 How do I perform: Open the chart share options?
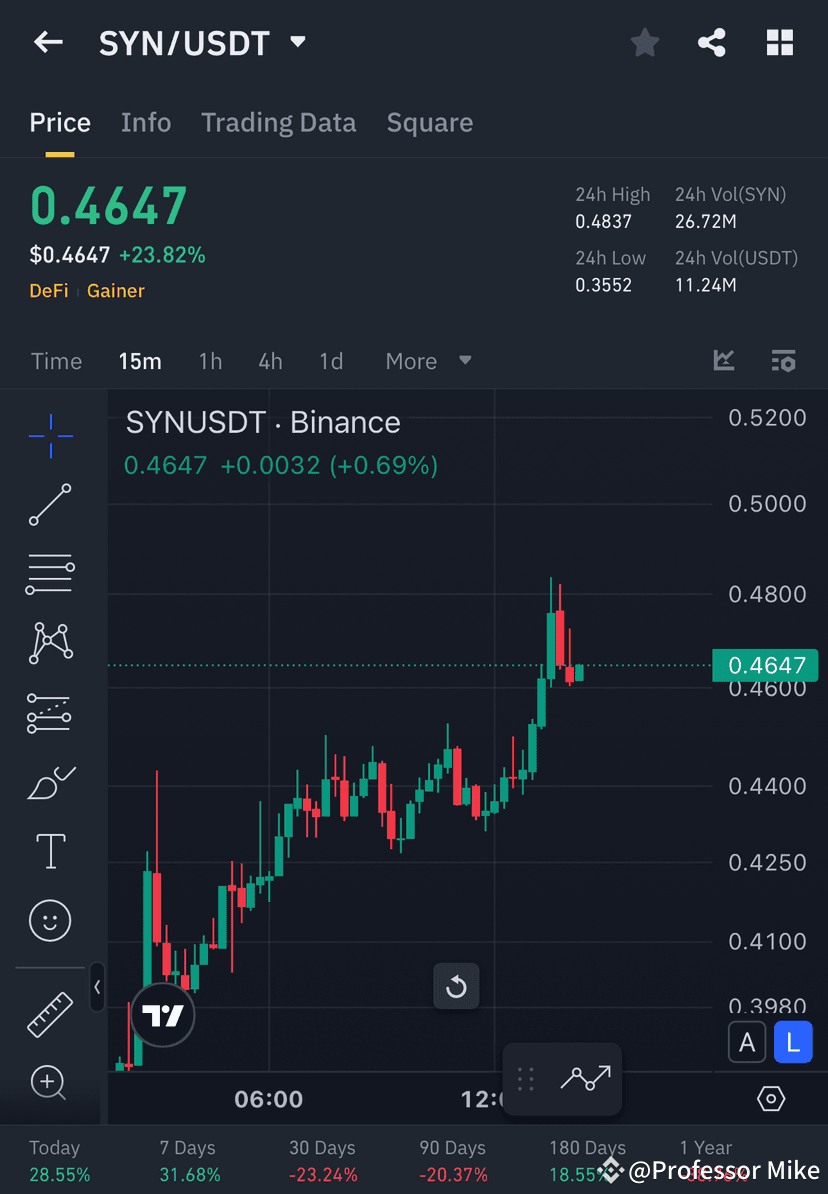click(712, 42)
